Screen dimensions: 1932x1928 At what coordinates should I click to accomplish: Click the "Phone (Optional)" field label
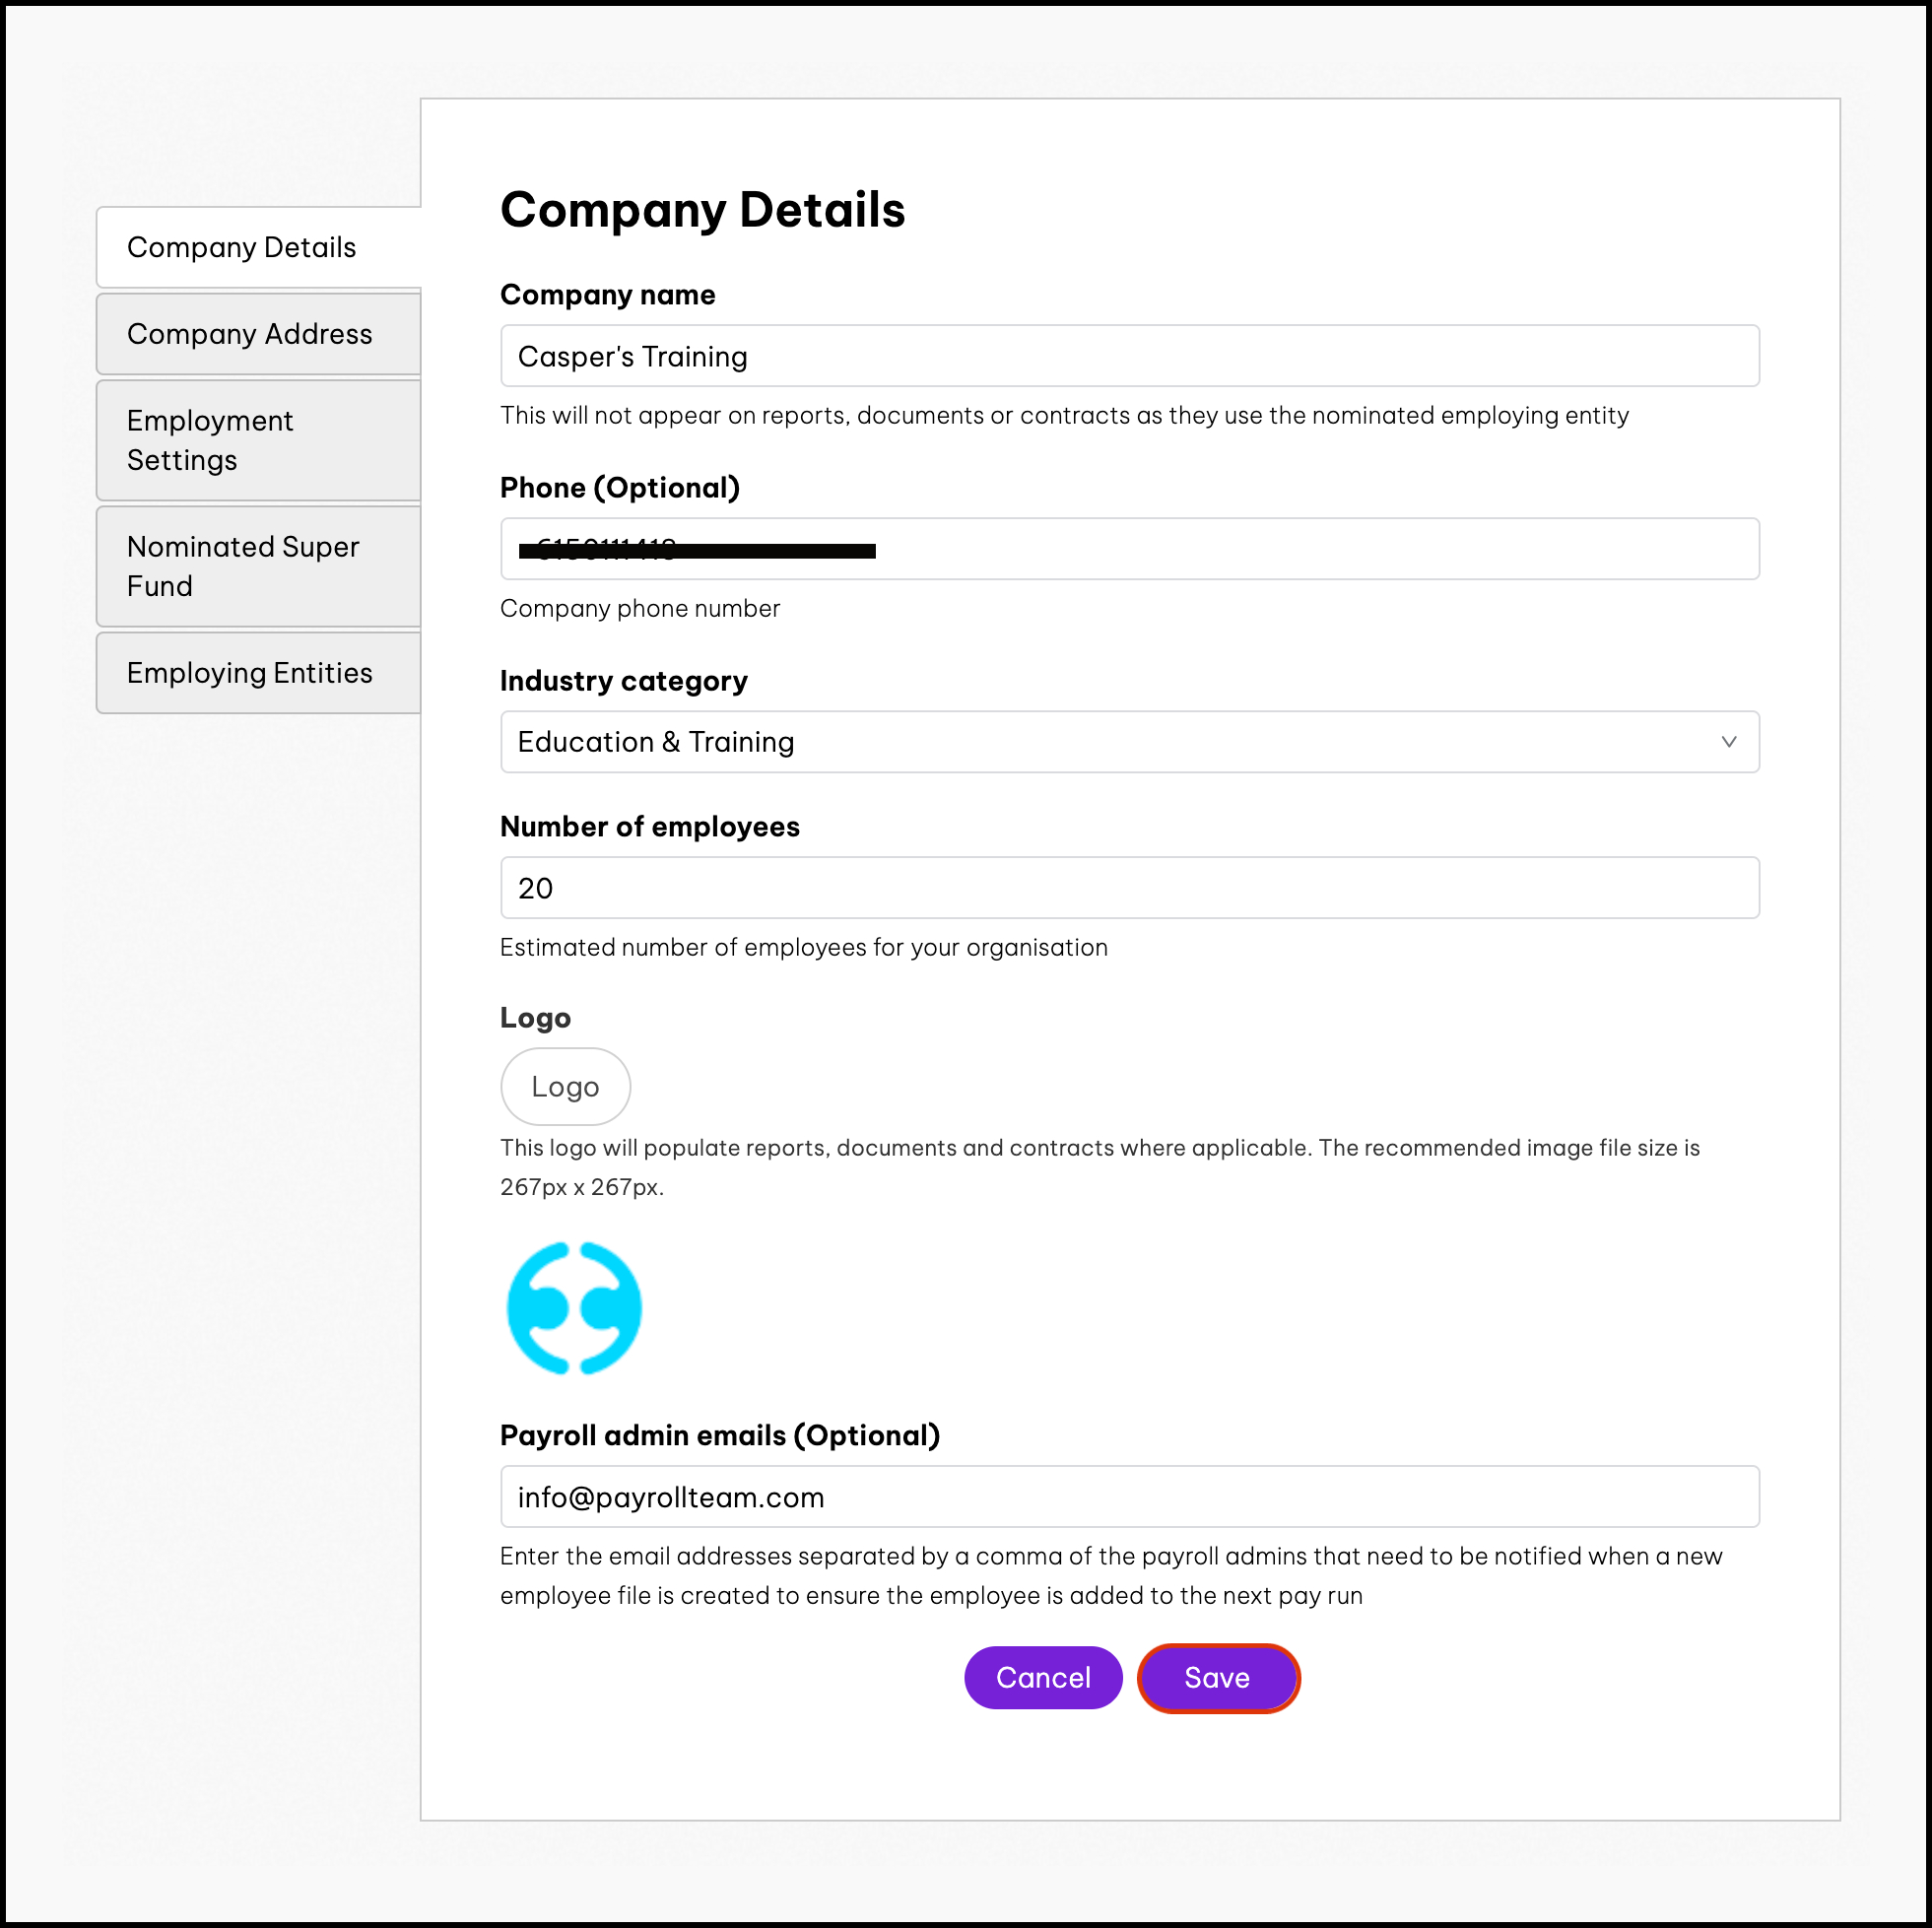click(x=619, y=488)
